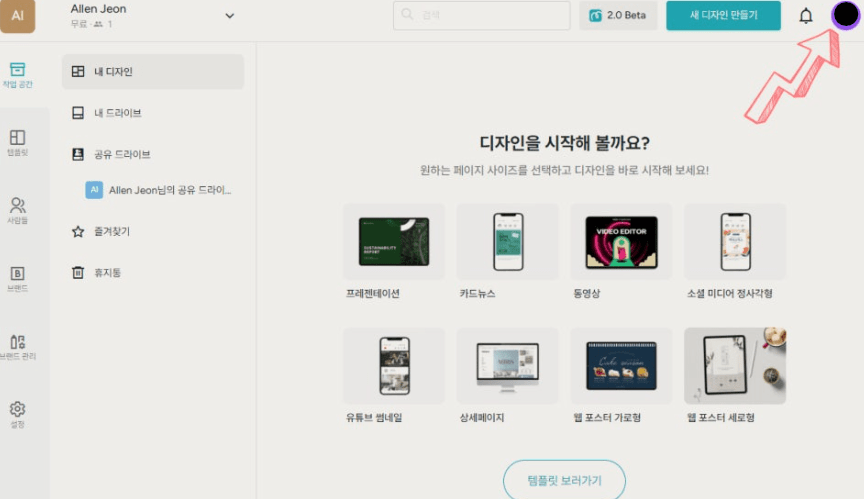Open the 사람들 people sidebar icon
This screenshot has height=499, width=864.
click(17, 210)
